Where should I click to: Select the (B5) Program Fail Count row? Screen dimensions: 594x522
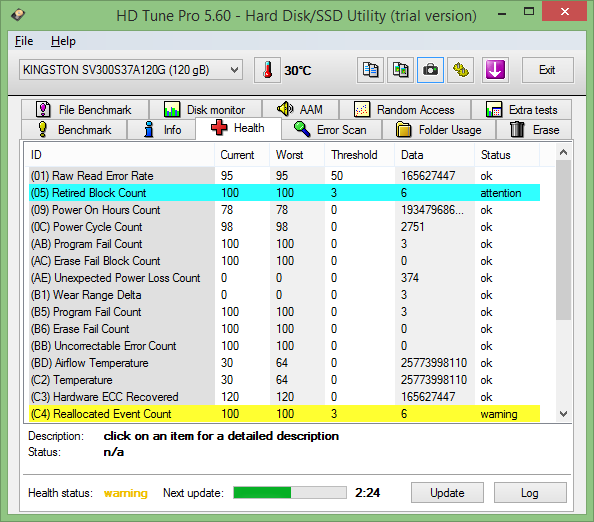click(x=284, y=312)
